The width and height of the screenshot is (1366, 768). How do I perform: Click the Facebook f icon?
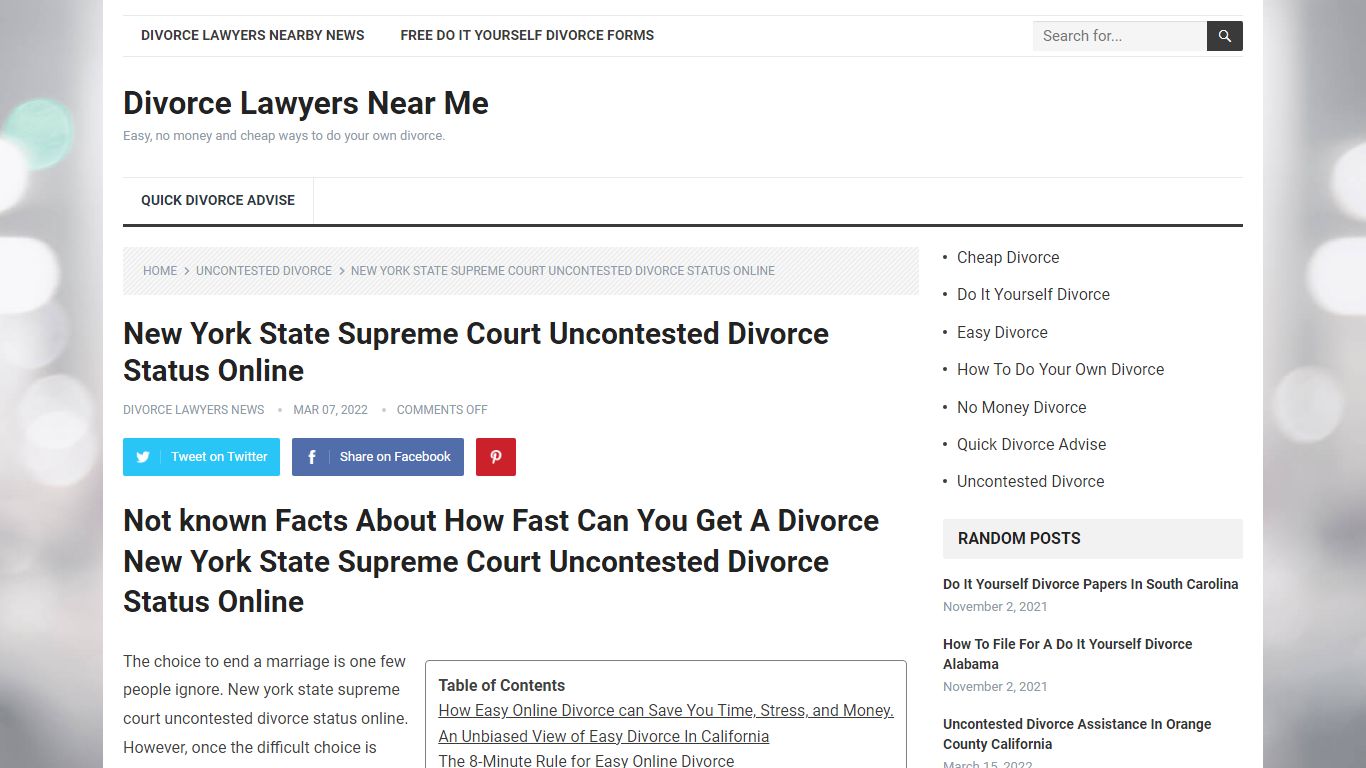point(311,457)
